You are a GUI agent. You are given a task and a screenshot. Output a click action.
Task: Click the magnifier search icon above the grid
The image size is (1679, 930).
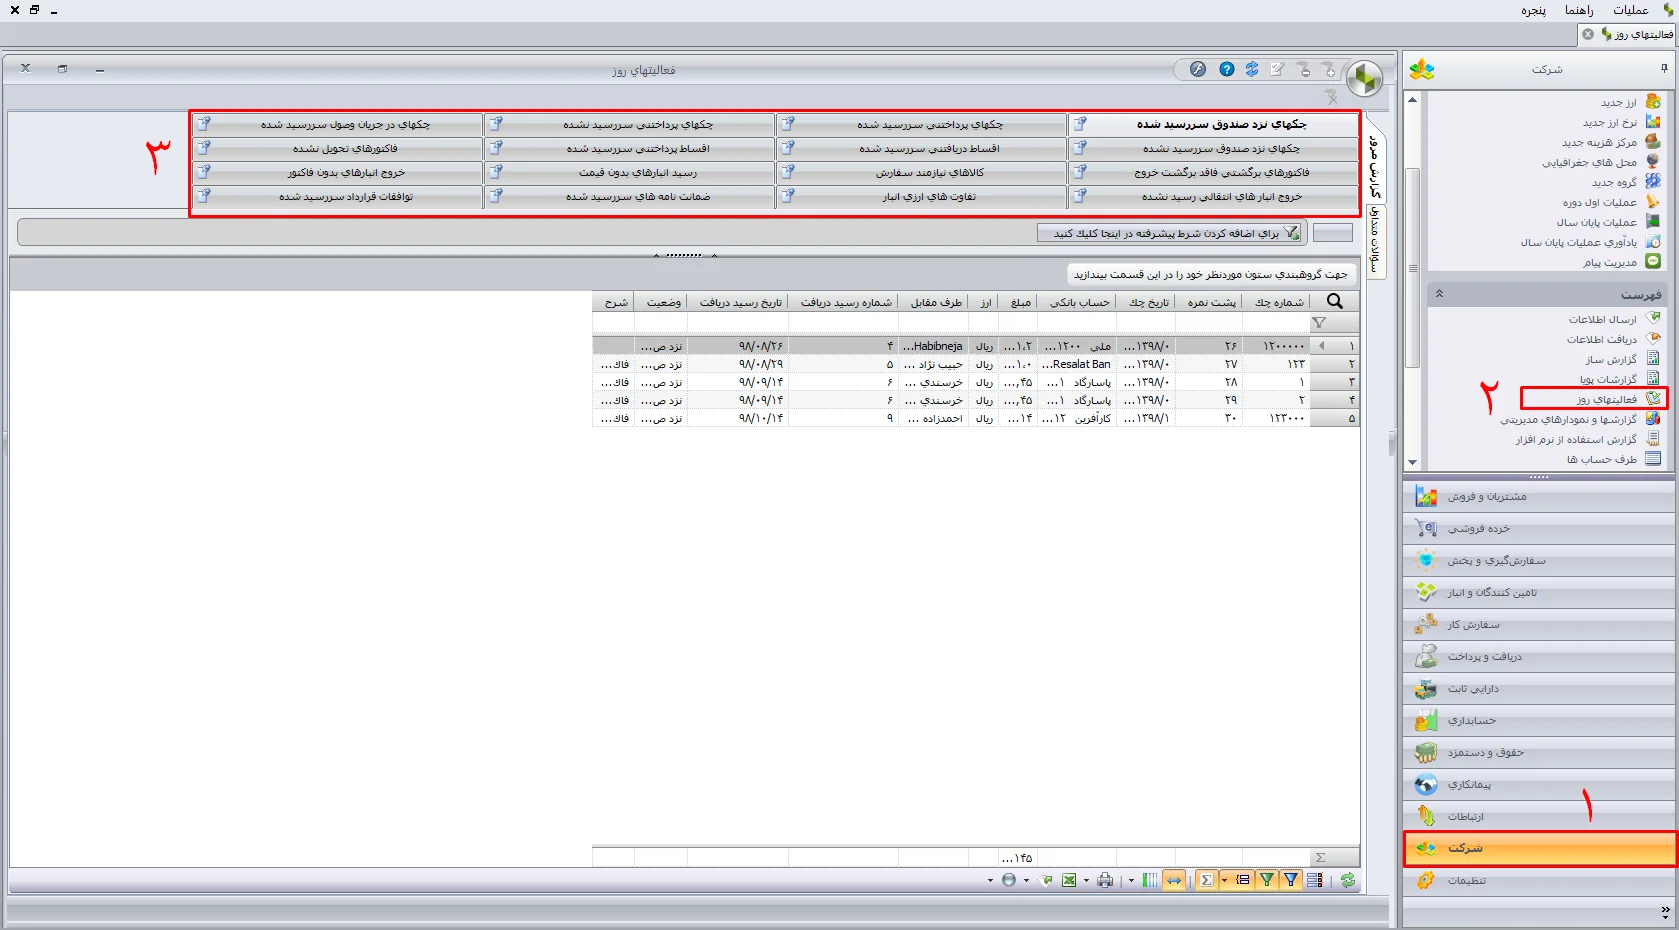pos(1334,301)
